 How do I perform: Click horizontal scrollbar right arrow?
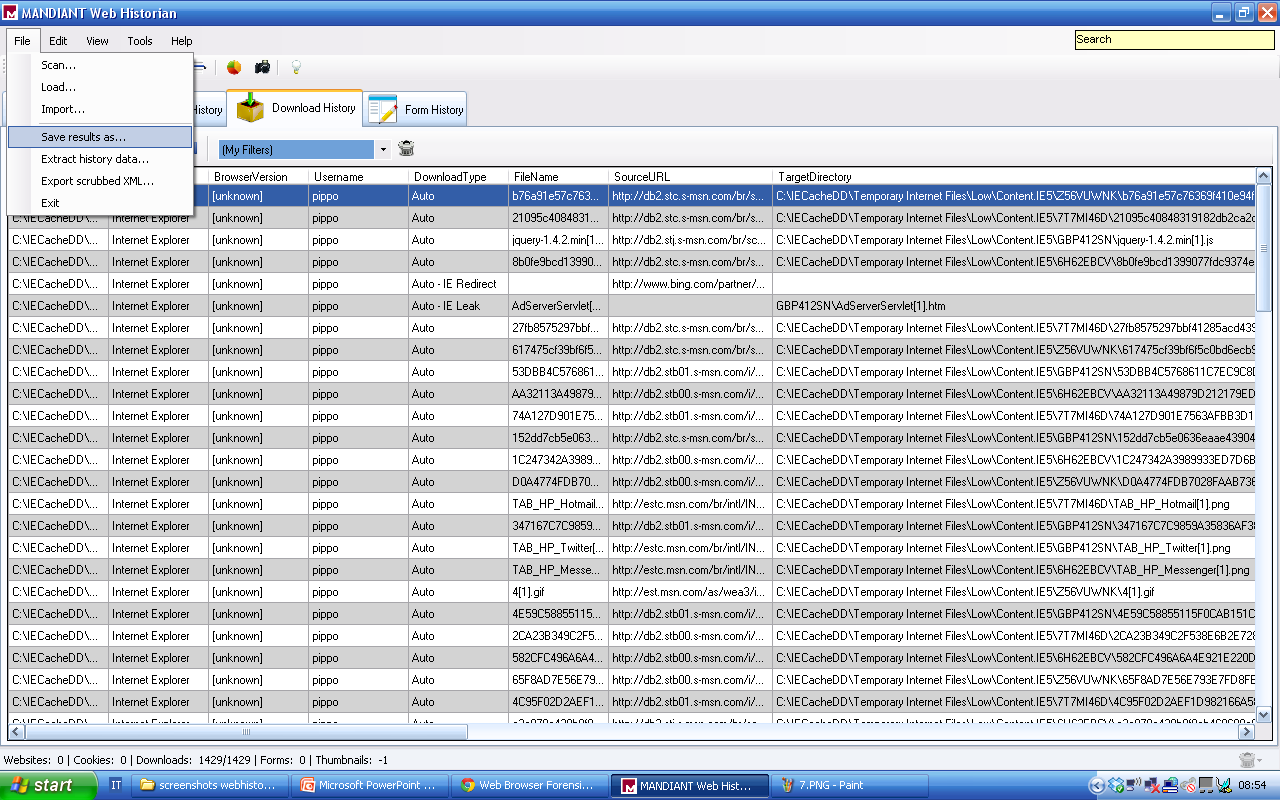(x=1247, y=732)
